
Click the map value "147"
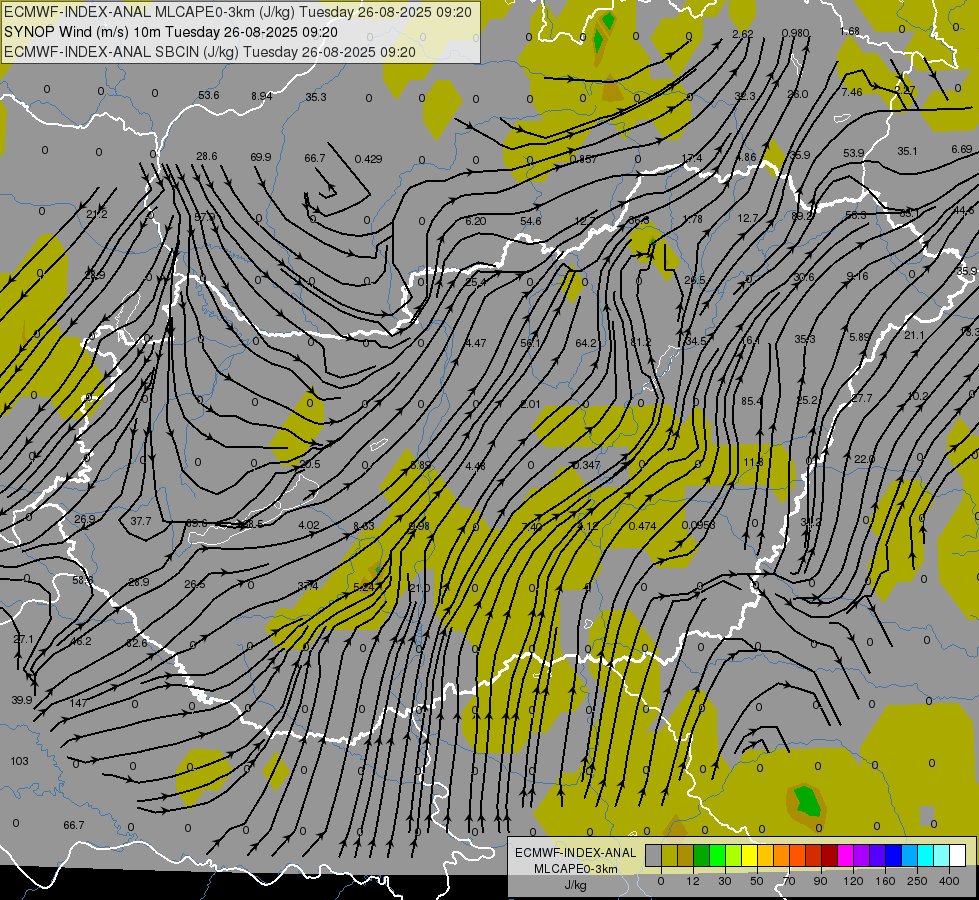78,703
